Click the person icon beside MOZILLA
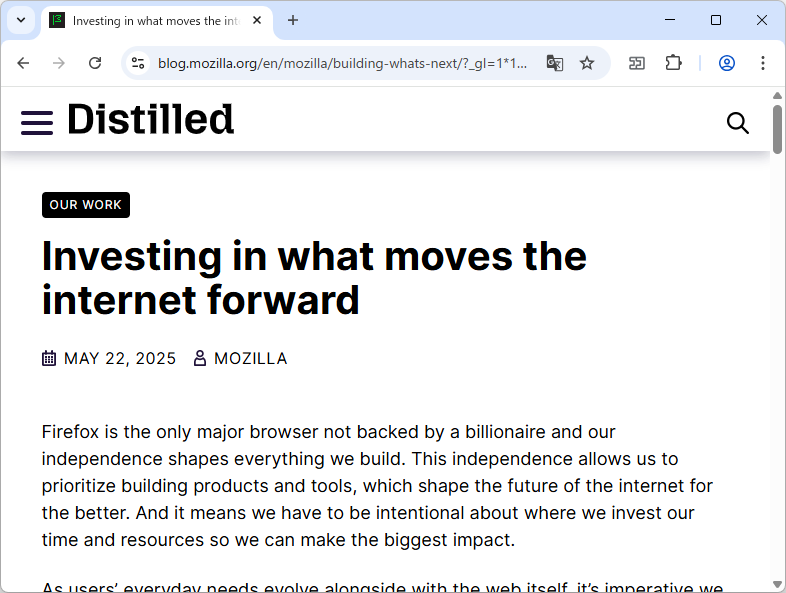 click(x=200, y=358)
